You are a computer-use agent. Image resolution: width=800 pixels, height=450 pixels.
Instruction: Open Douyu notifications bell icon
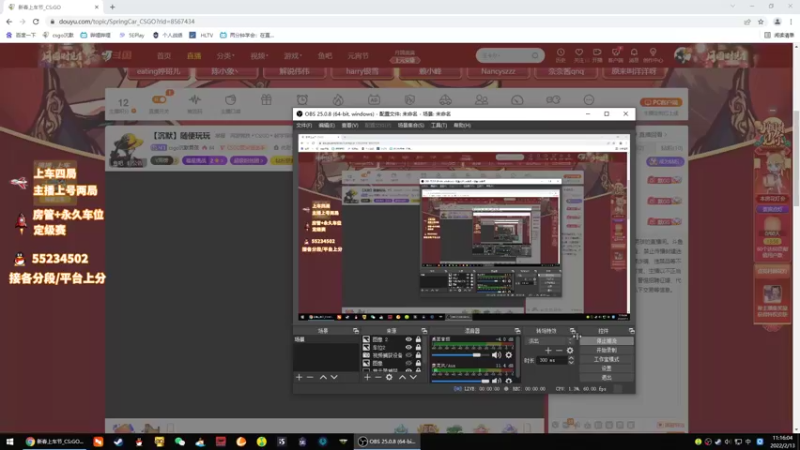[x=634, y=54]
